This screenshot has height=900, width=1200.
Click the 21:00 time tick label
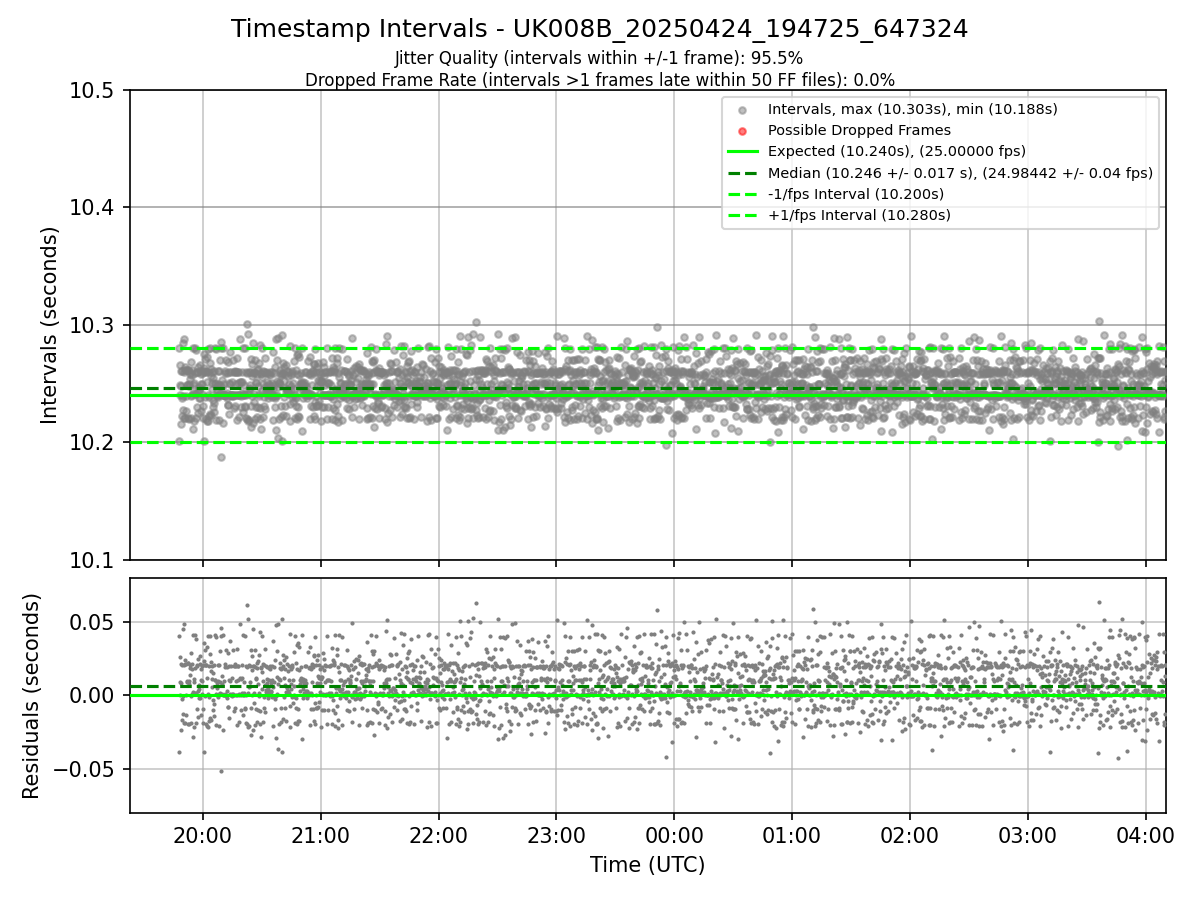point(321,834)
